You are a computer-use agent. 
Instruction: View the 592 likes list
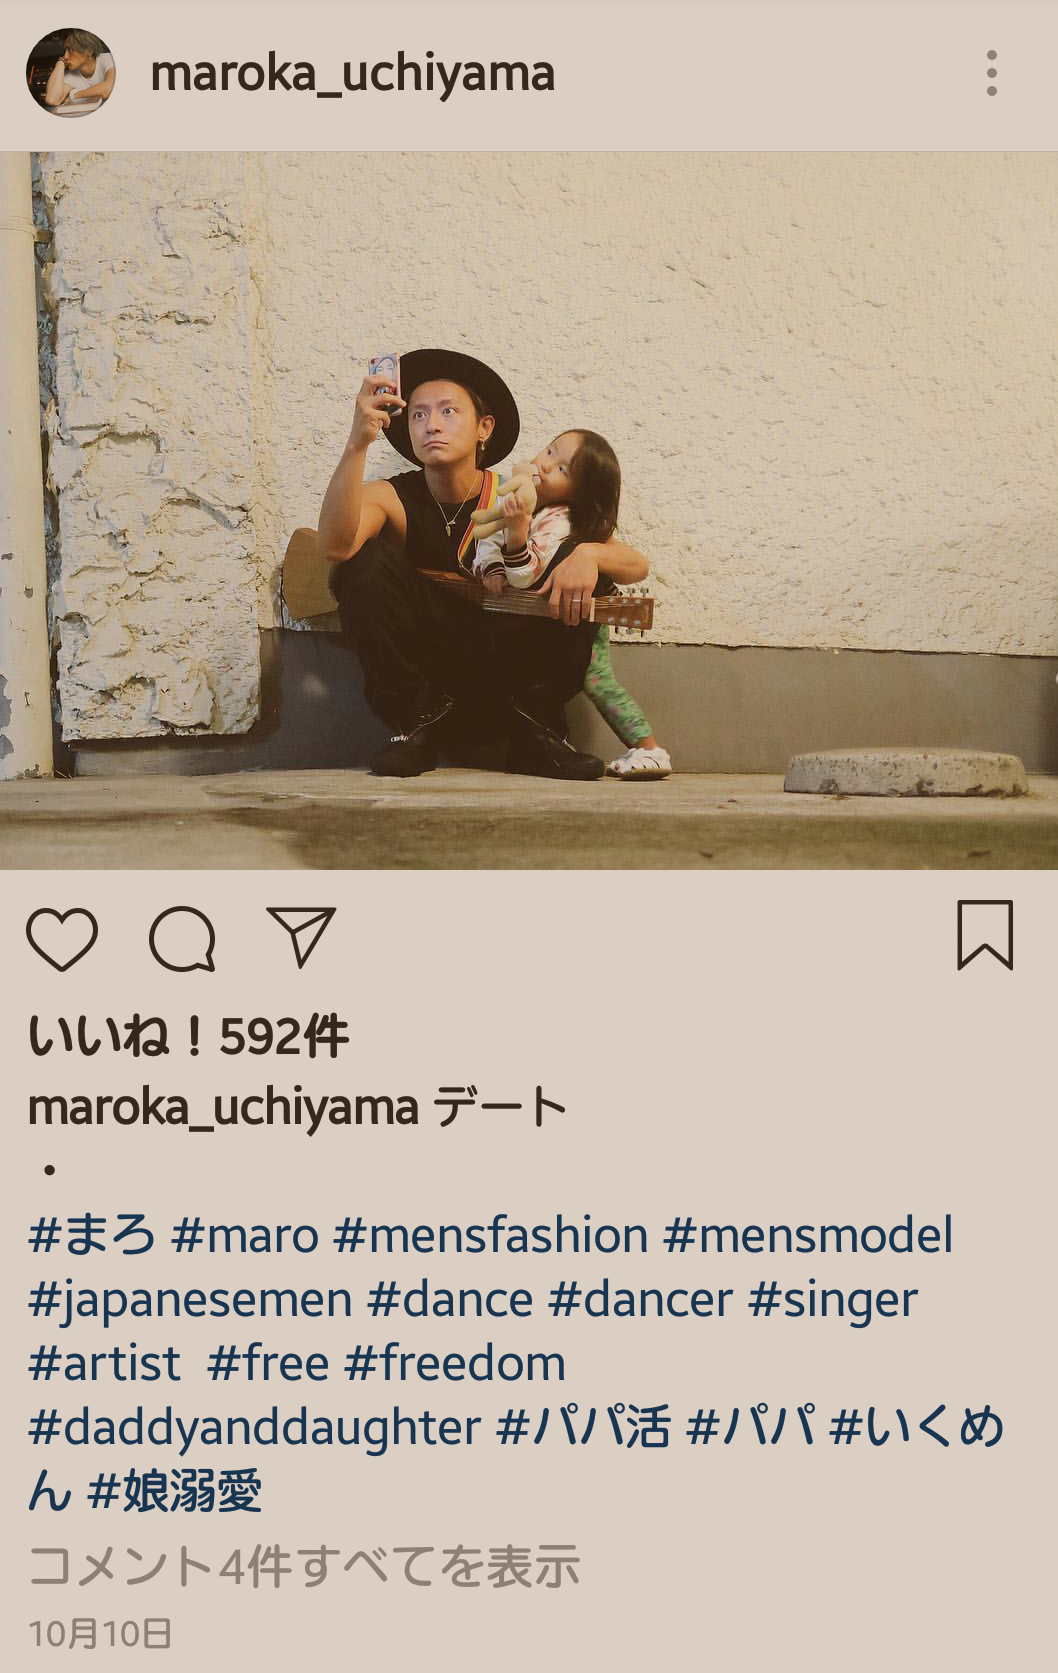[x=188, y=1037]
